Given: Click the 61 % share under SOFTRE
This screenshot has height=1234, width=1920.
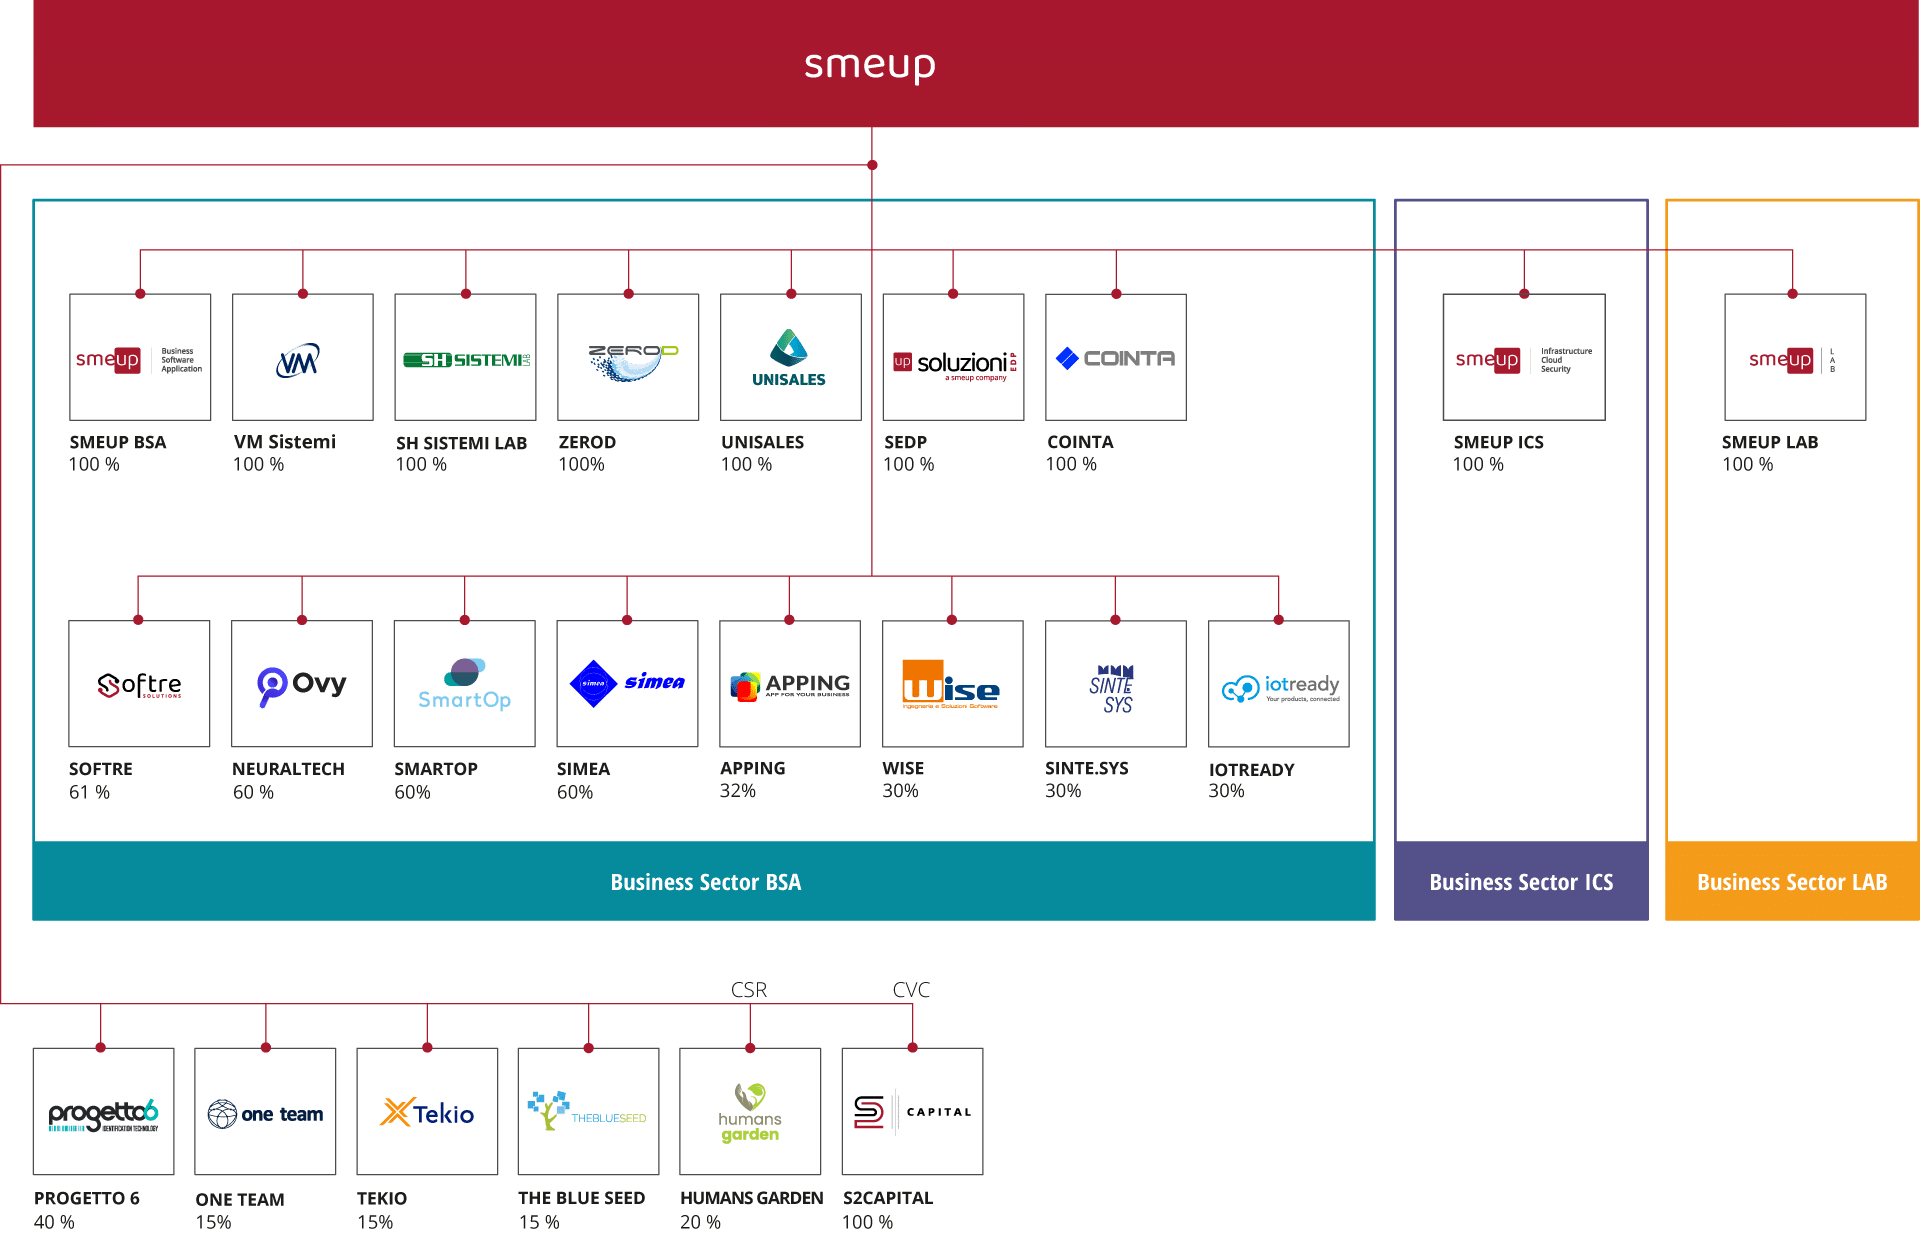Looking at the screenshot, I should (89, 792).
